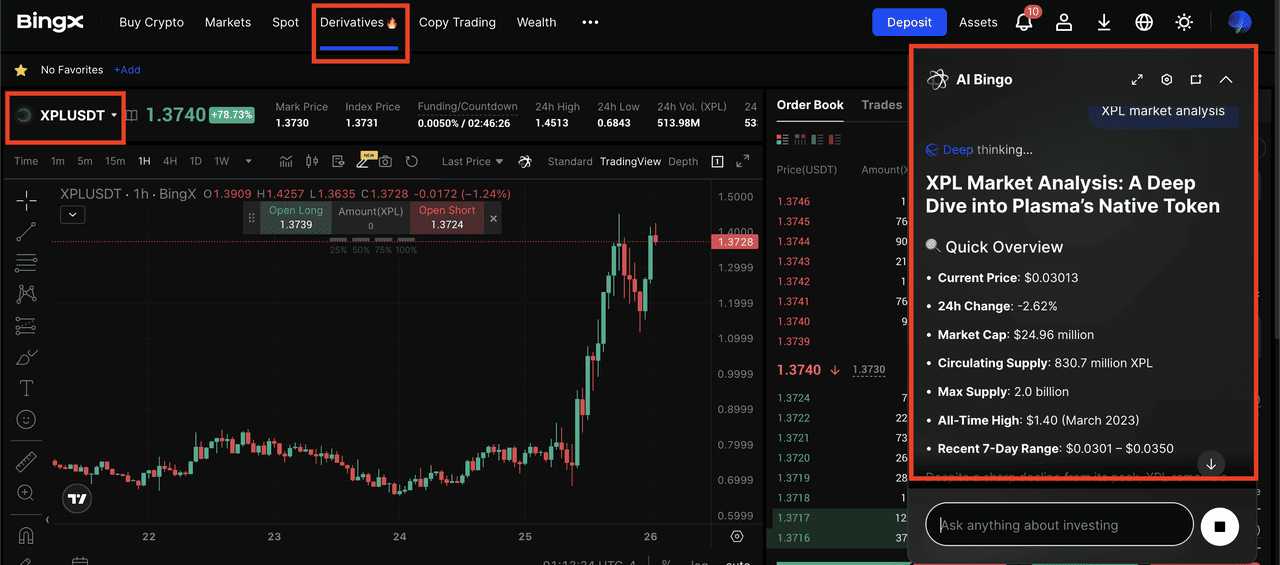Click the reset chart refresh icon
The image size is (1280, 565).
pyautogui.click(x=411, y=161)
